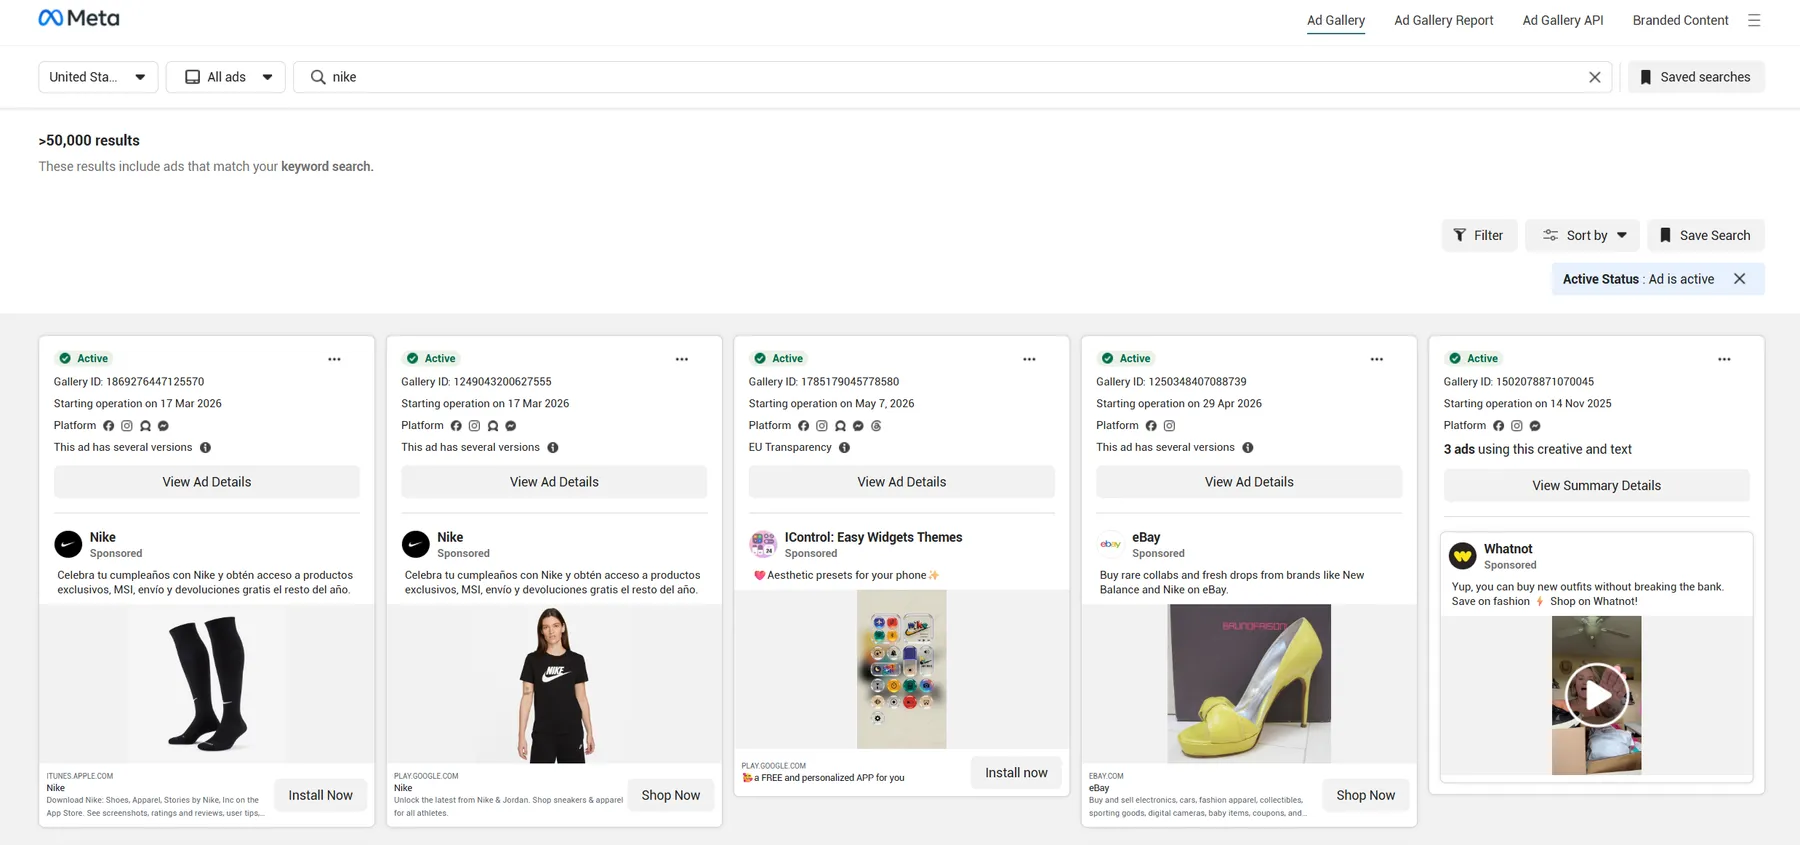The width and height of the screenshot is (1800, 845).
Task: View Ad Details for Gallery ID 1869276447125570
Action: point(207,482)
